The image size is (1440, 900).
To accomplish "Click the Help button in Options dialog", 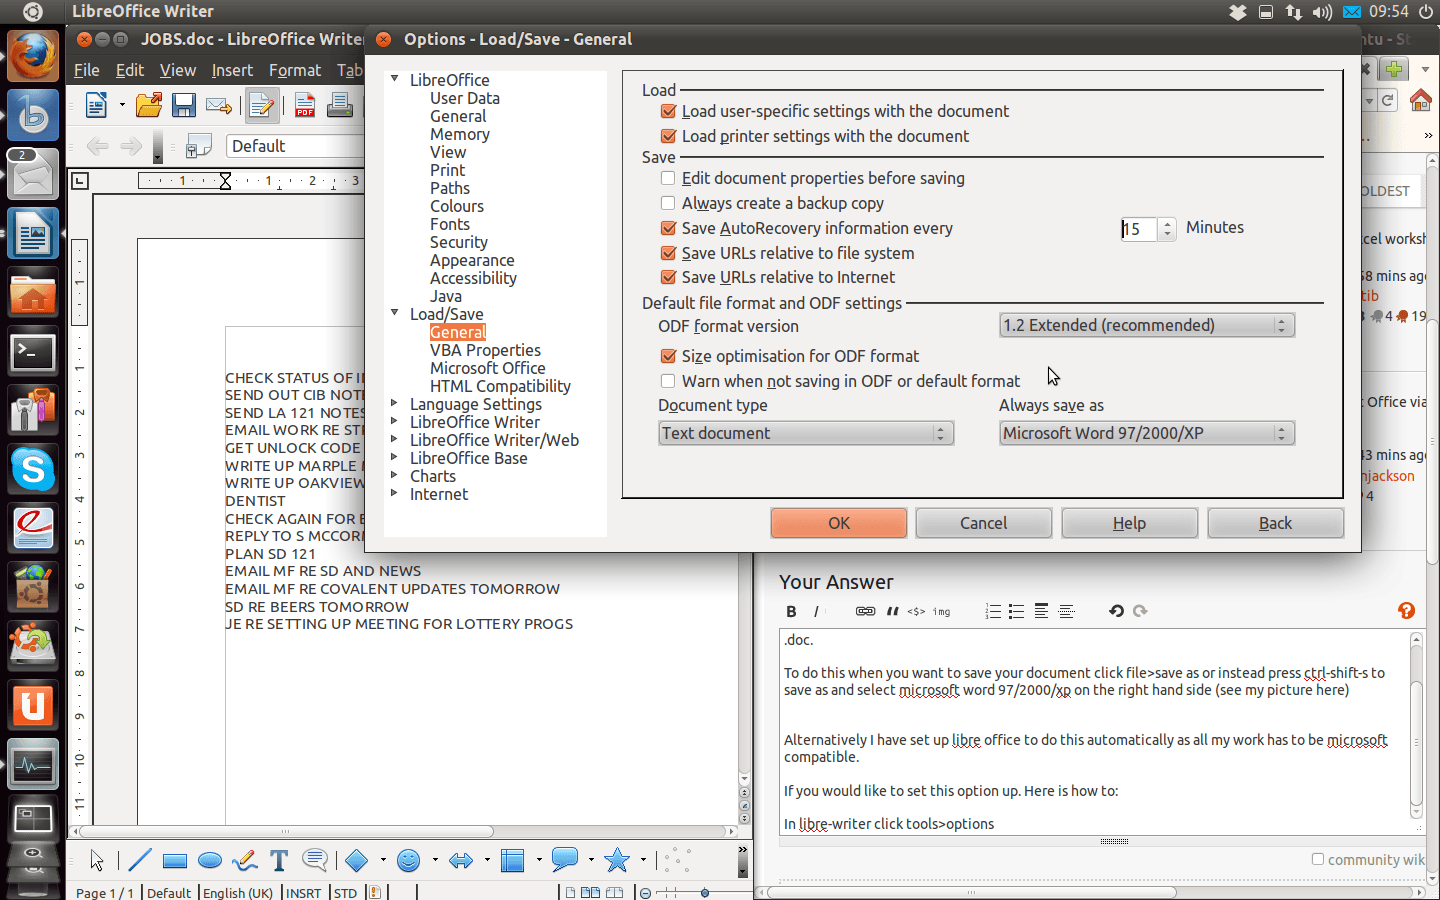I will pos(1130,523).
